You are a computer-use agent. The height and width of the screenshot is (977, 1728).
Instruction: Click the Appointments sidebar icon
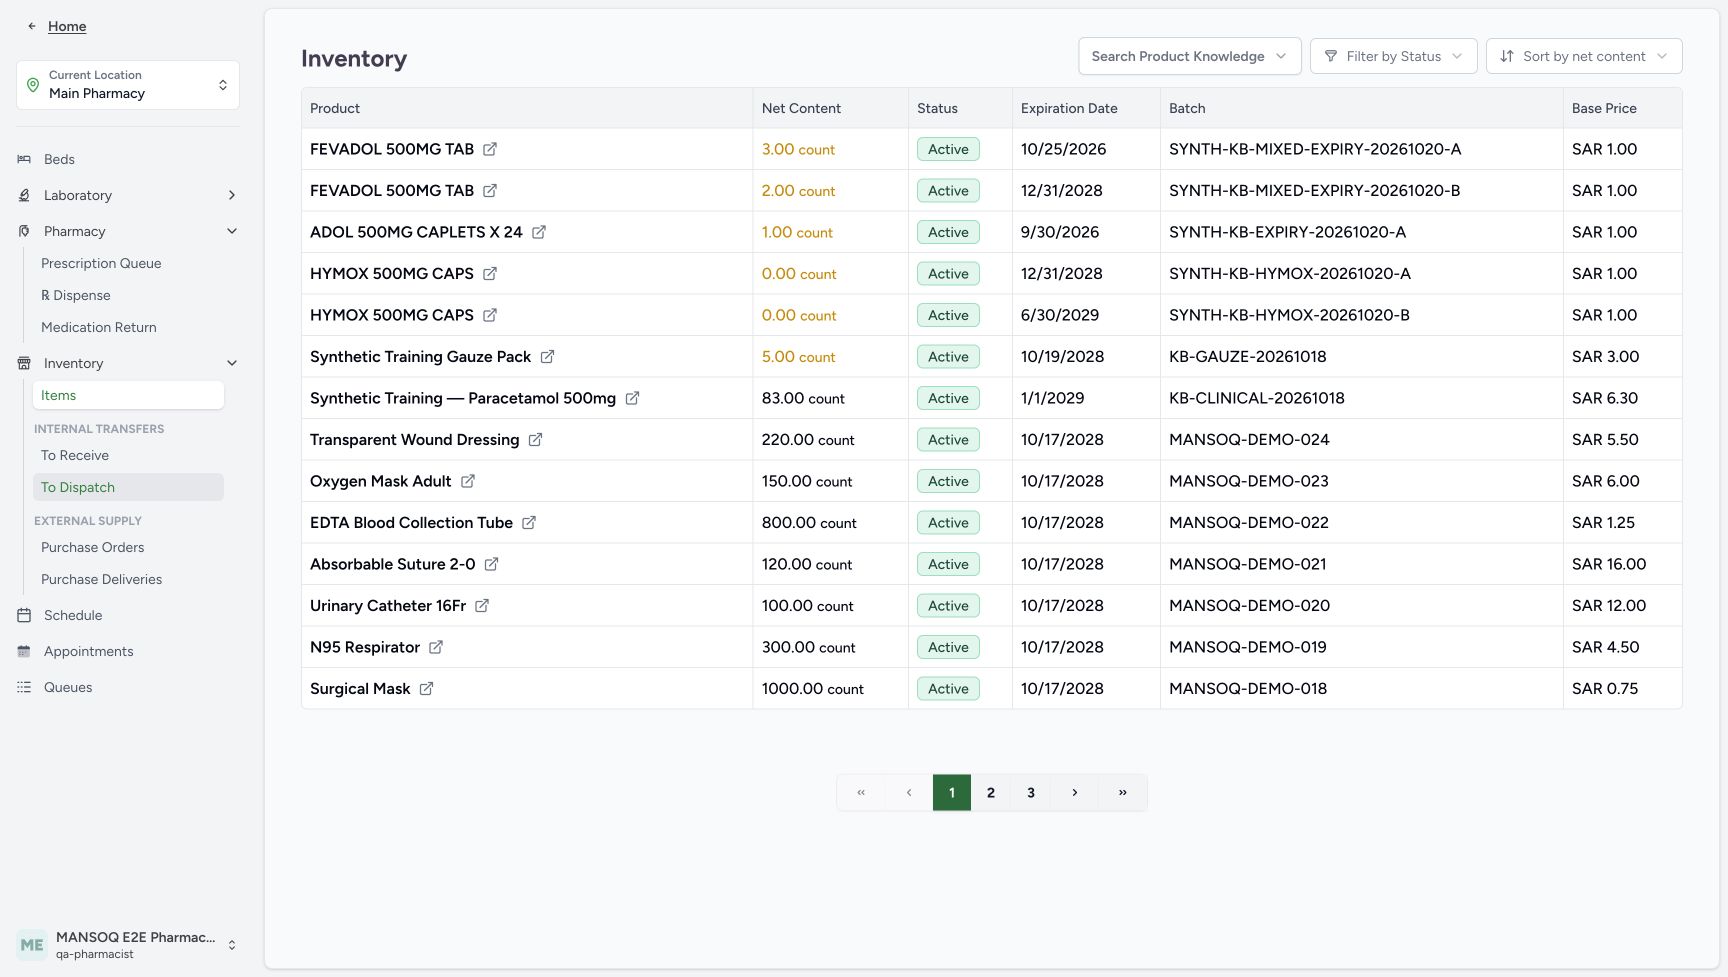pyautogui.click(x=24, y=651)
